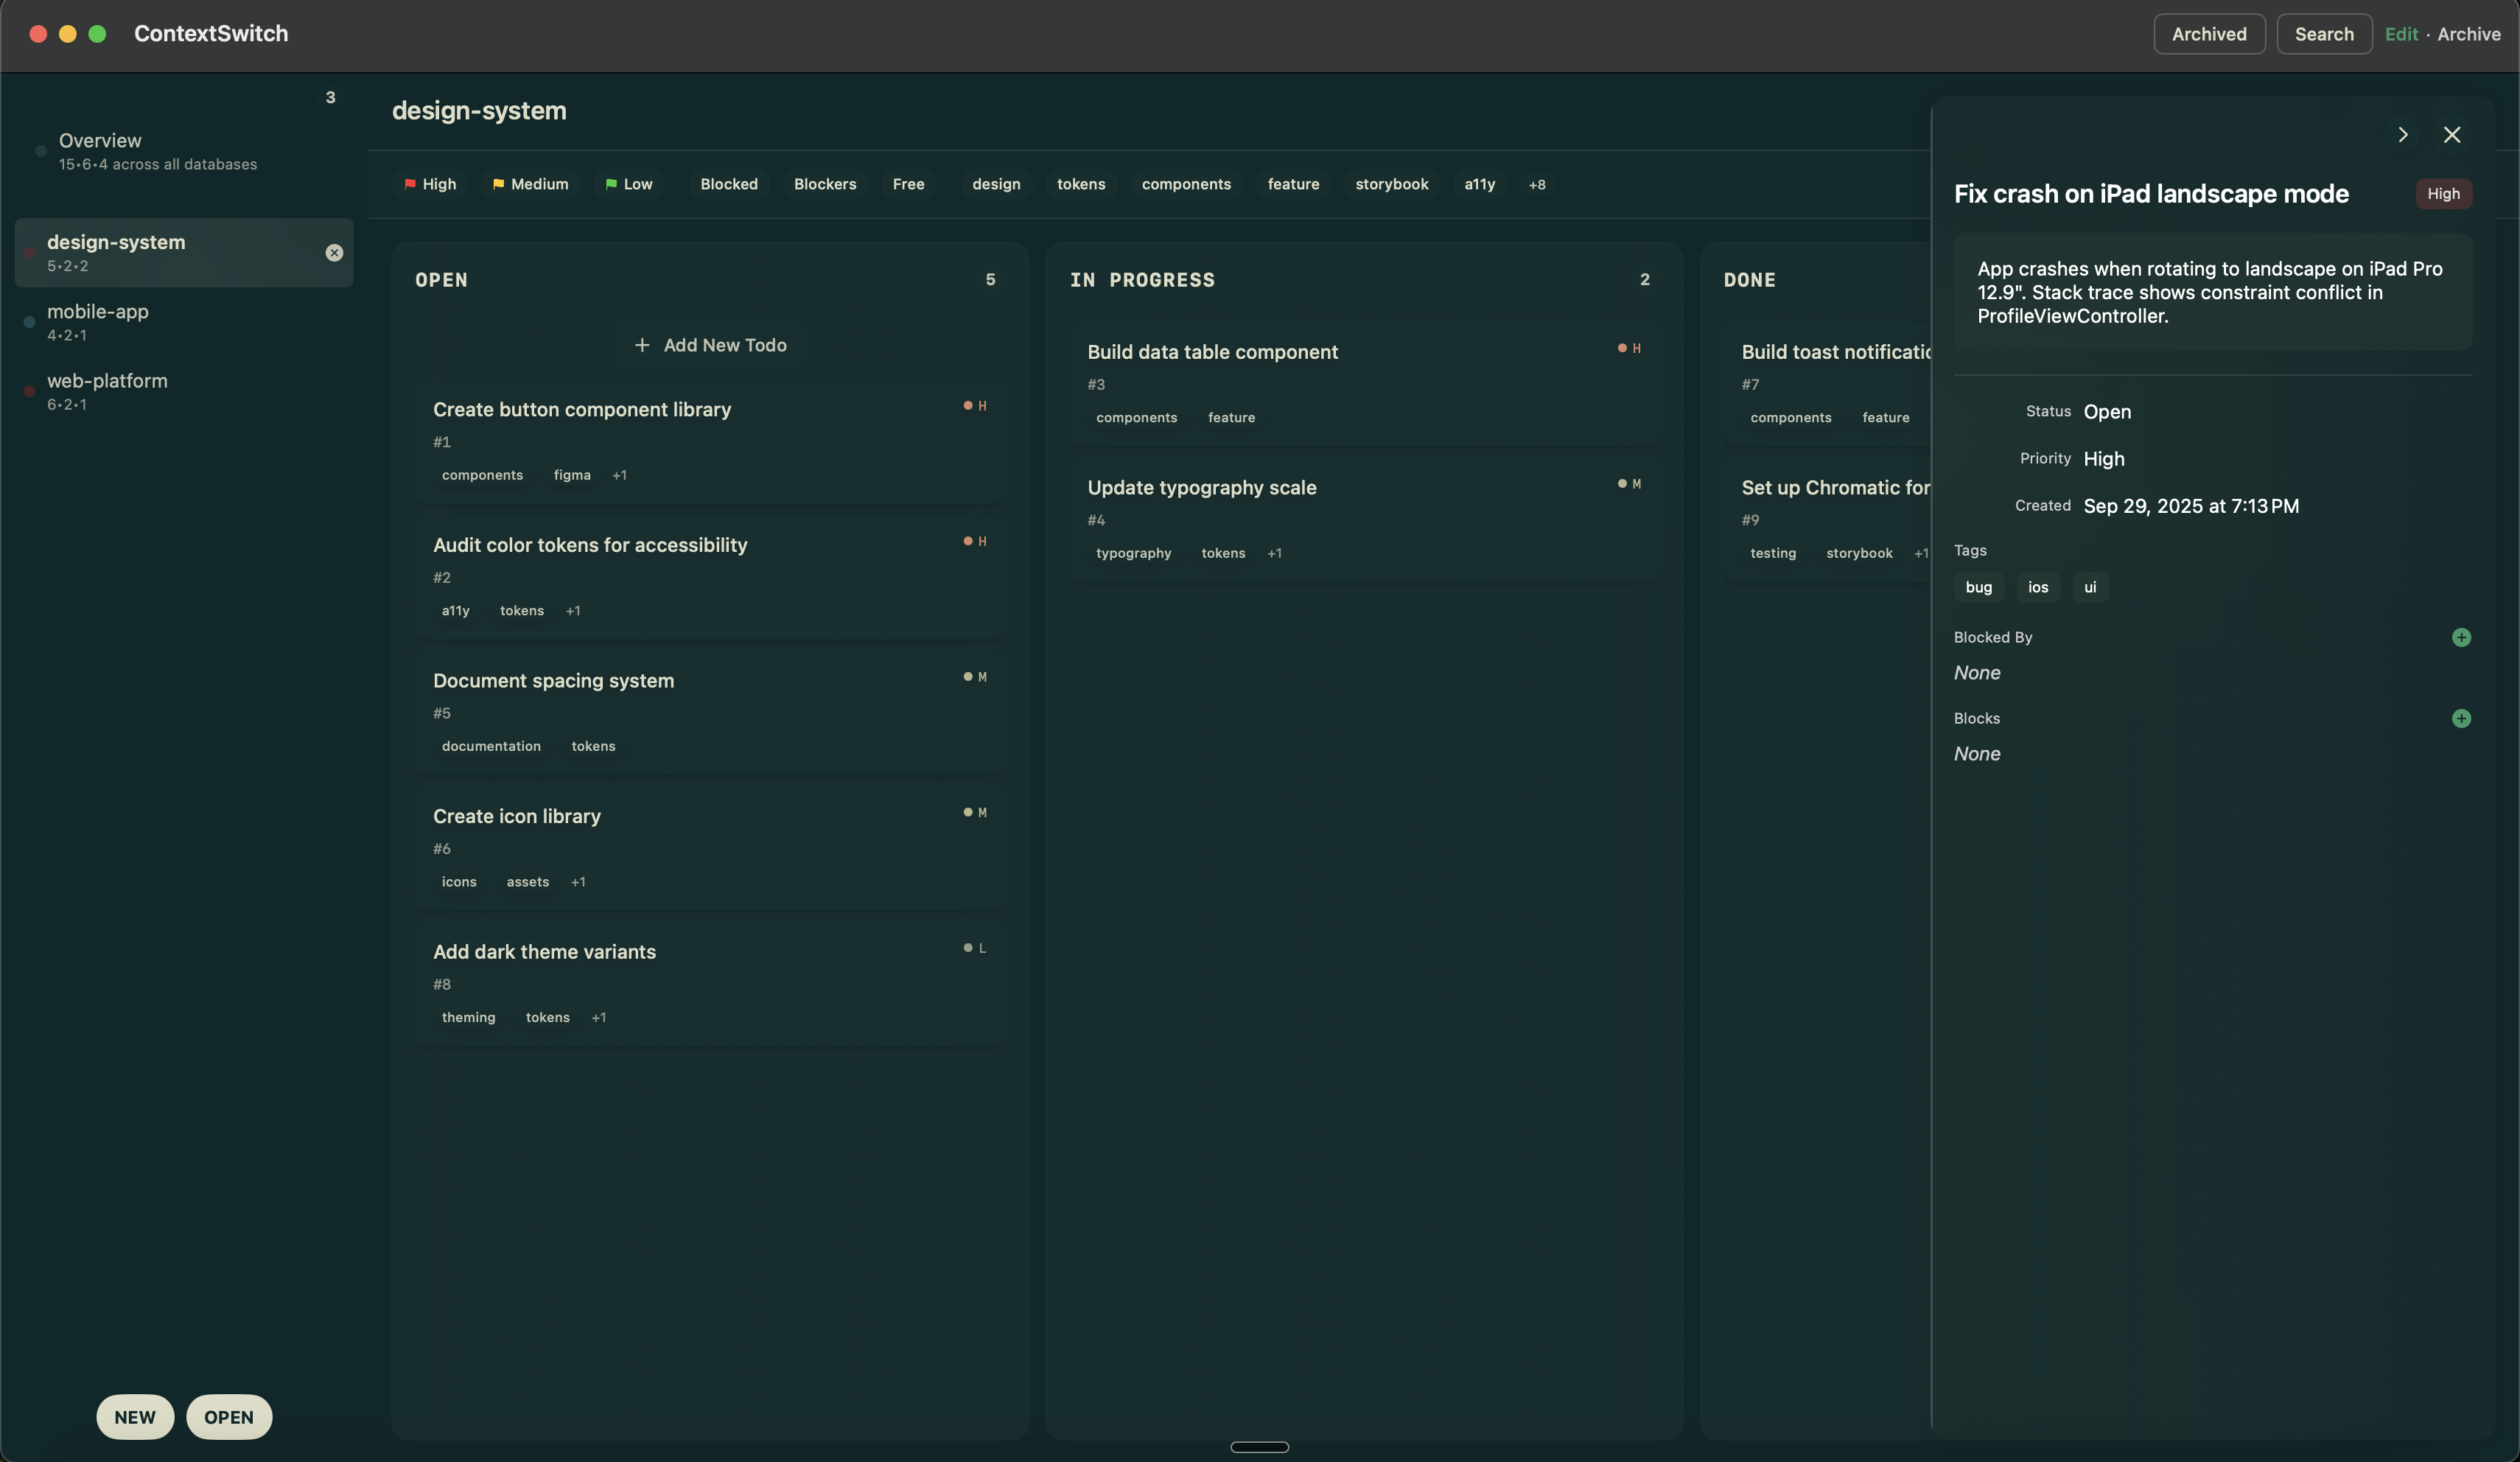Click the green plus beside Blocks
The height and width of the screenshot is (1462, 2520).
[x=2462, y=718]
